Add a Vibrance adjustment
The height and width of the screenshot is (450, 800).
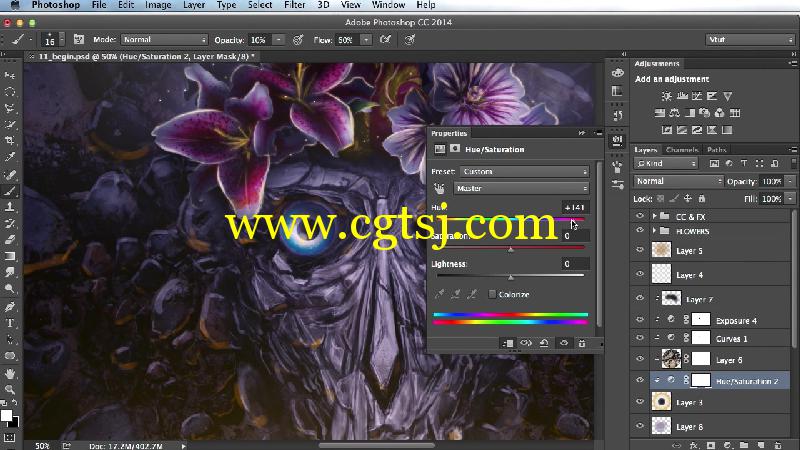coord(728,96)
